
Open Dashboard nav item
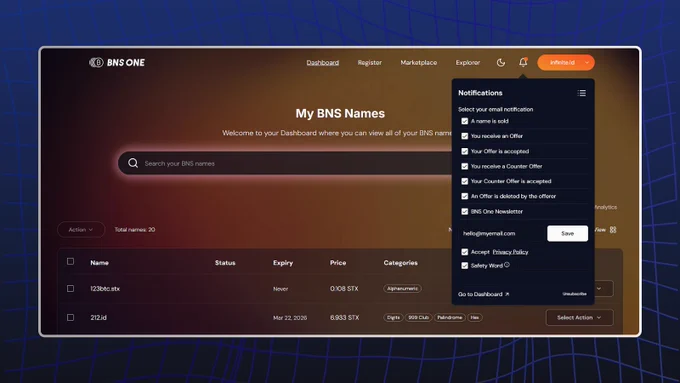pyautogui.click(x=323, y=62)
